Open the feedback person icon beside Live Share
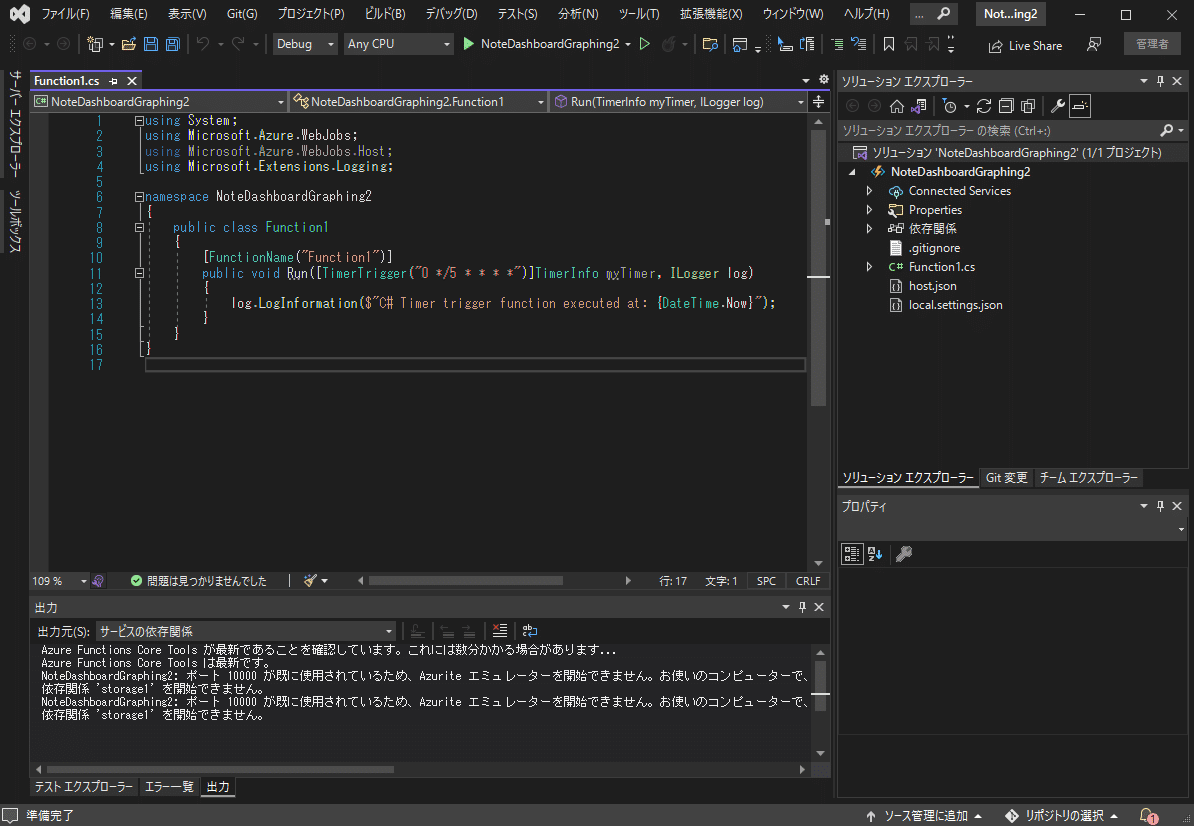Screen dimensions: 1194x826 coord(1094,44)
